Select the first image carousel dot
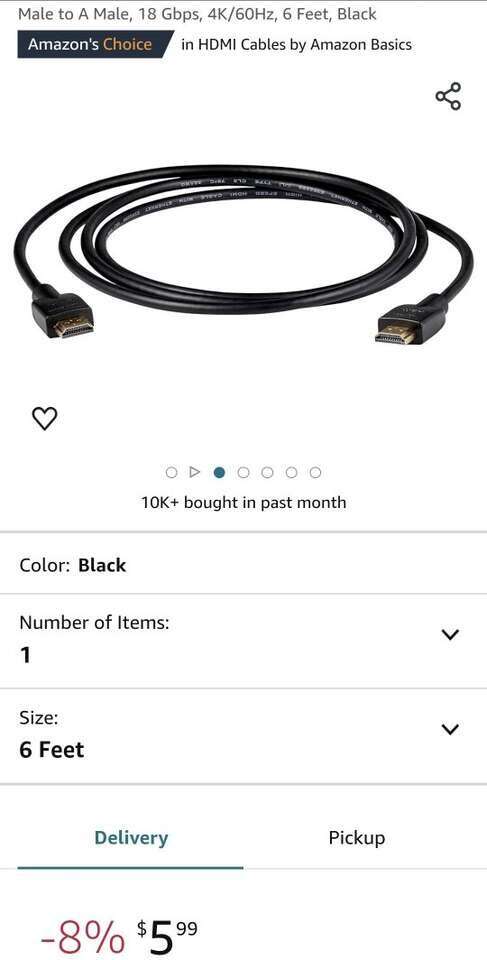Screen dimensions: 487x960 coord(172,472)
